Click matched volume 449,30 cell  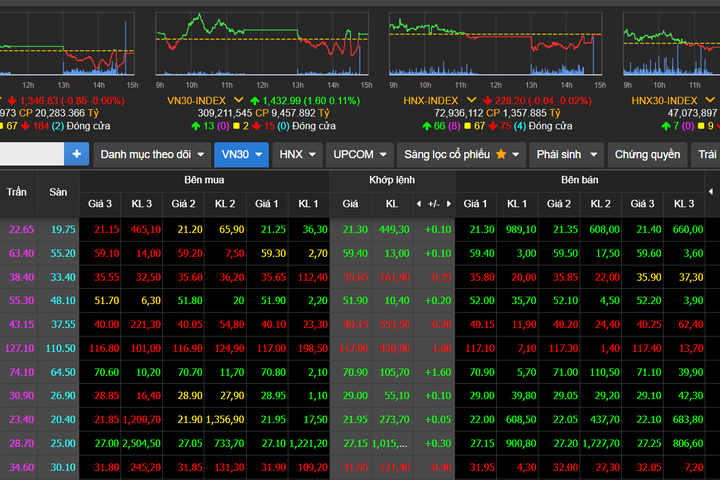[394, 229]
